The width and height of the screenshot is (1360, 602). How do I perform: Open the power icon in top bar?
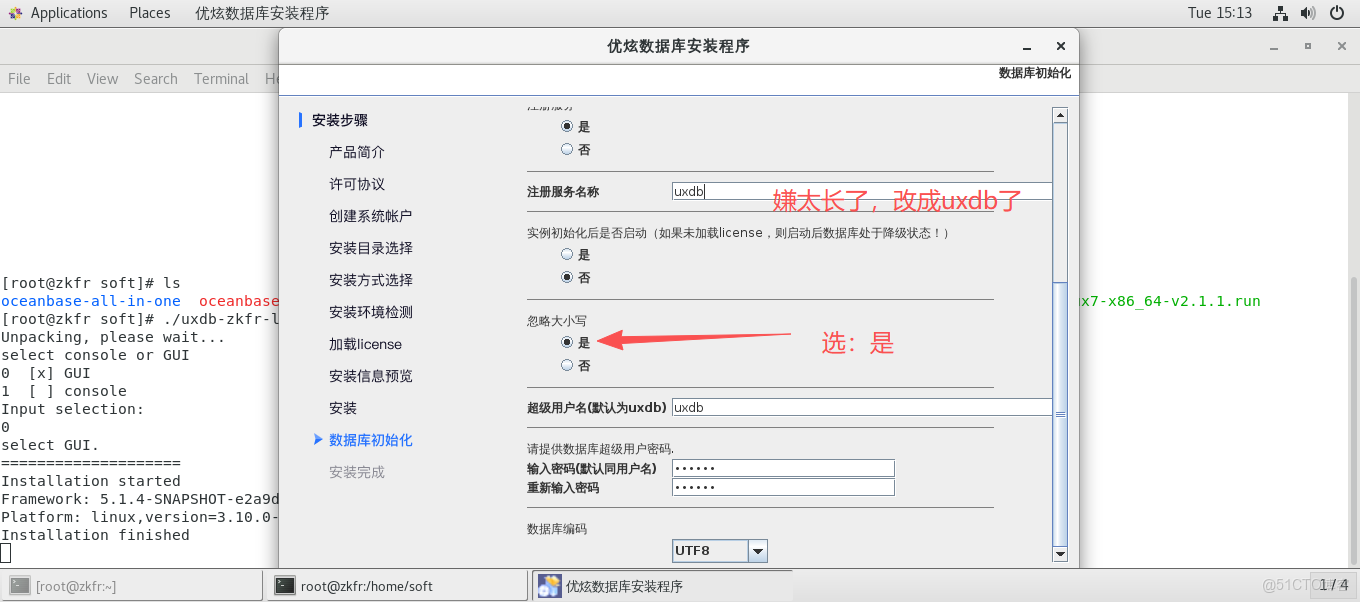1337,13
